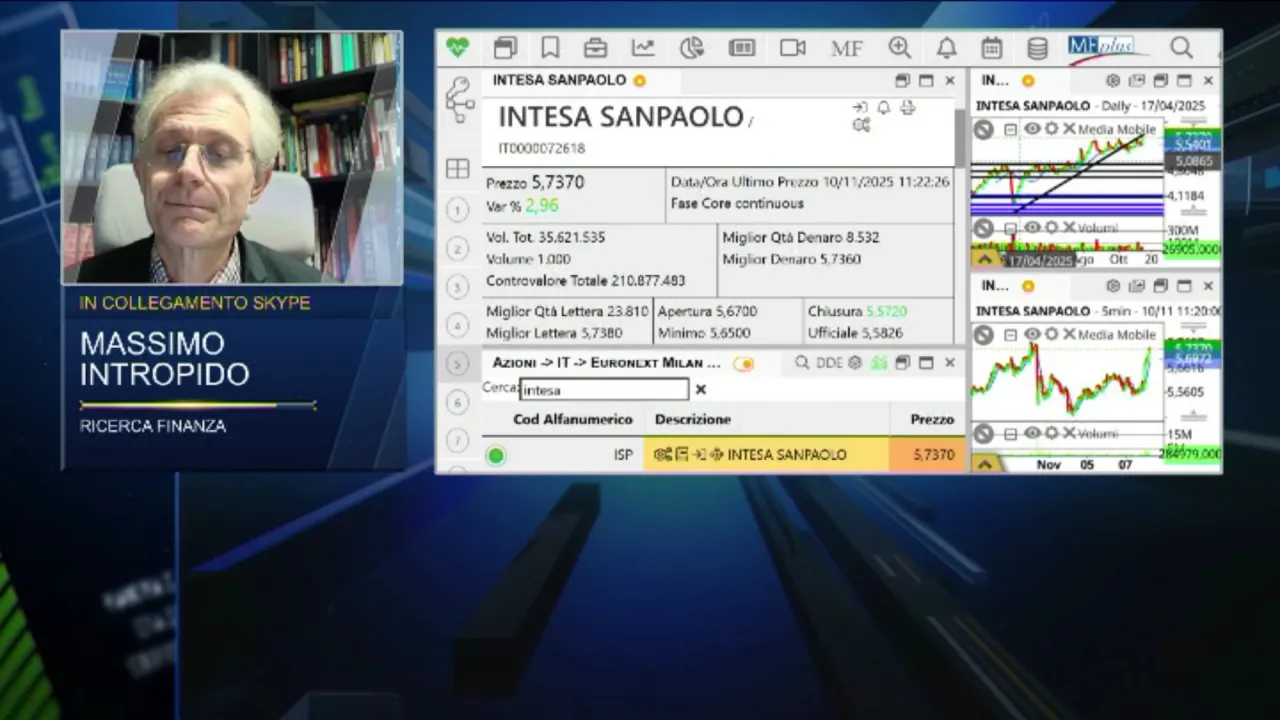Screen dimensions: 1280x720
Task: Toggle Volumi visibility eye on the 5min chart
Action: click(x=1032, y=433)
